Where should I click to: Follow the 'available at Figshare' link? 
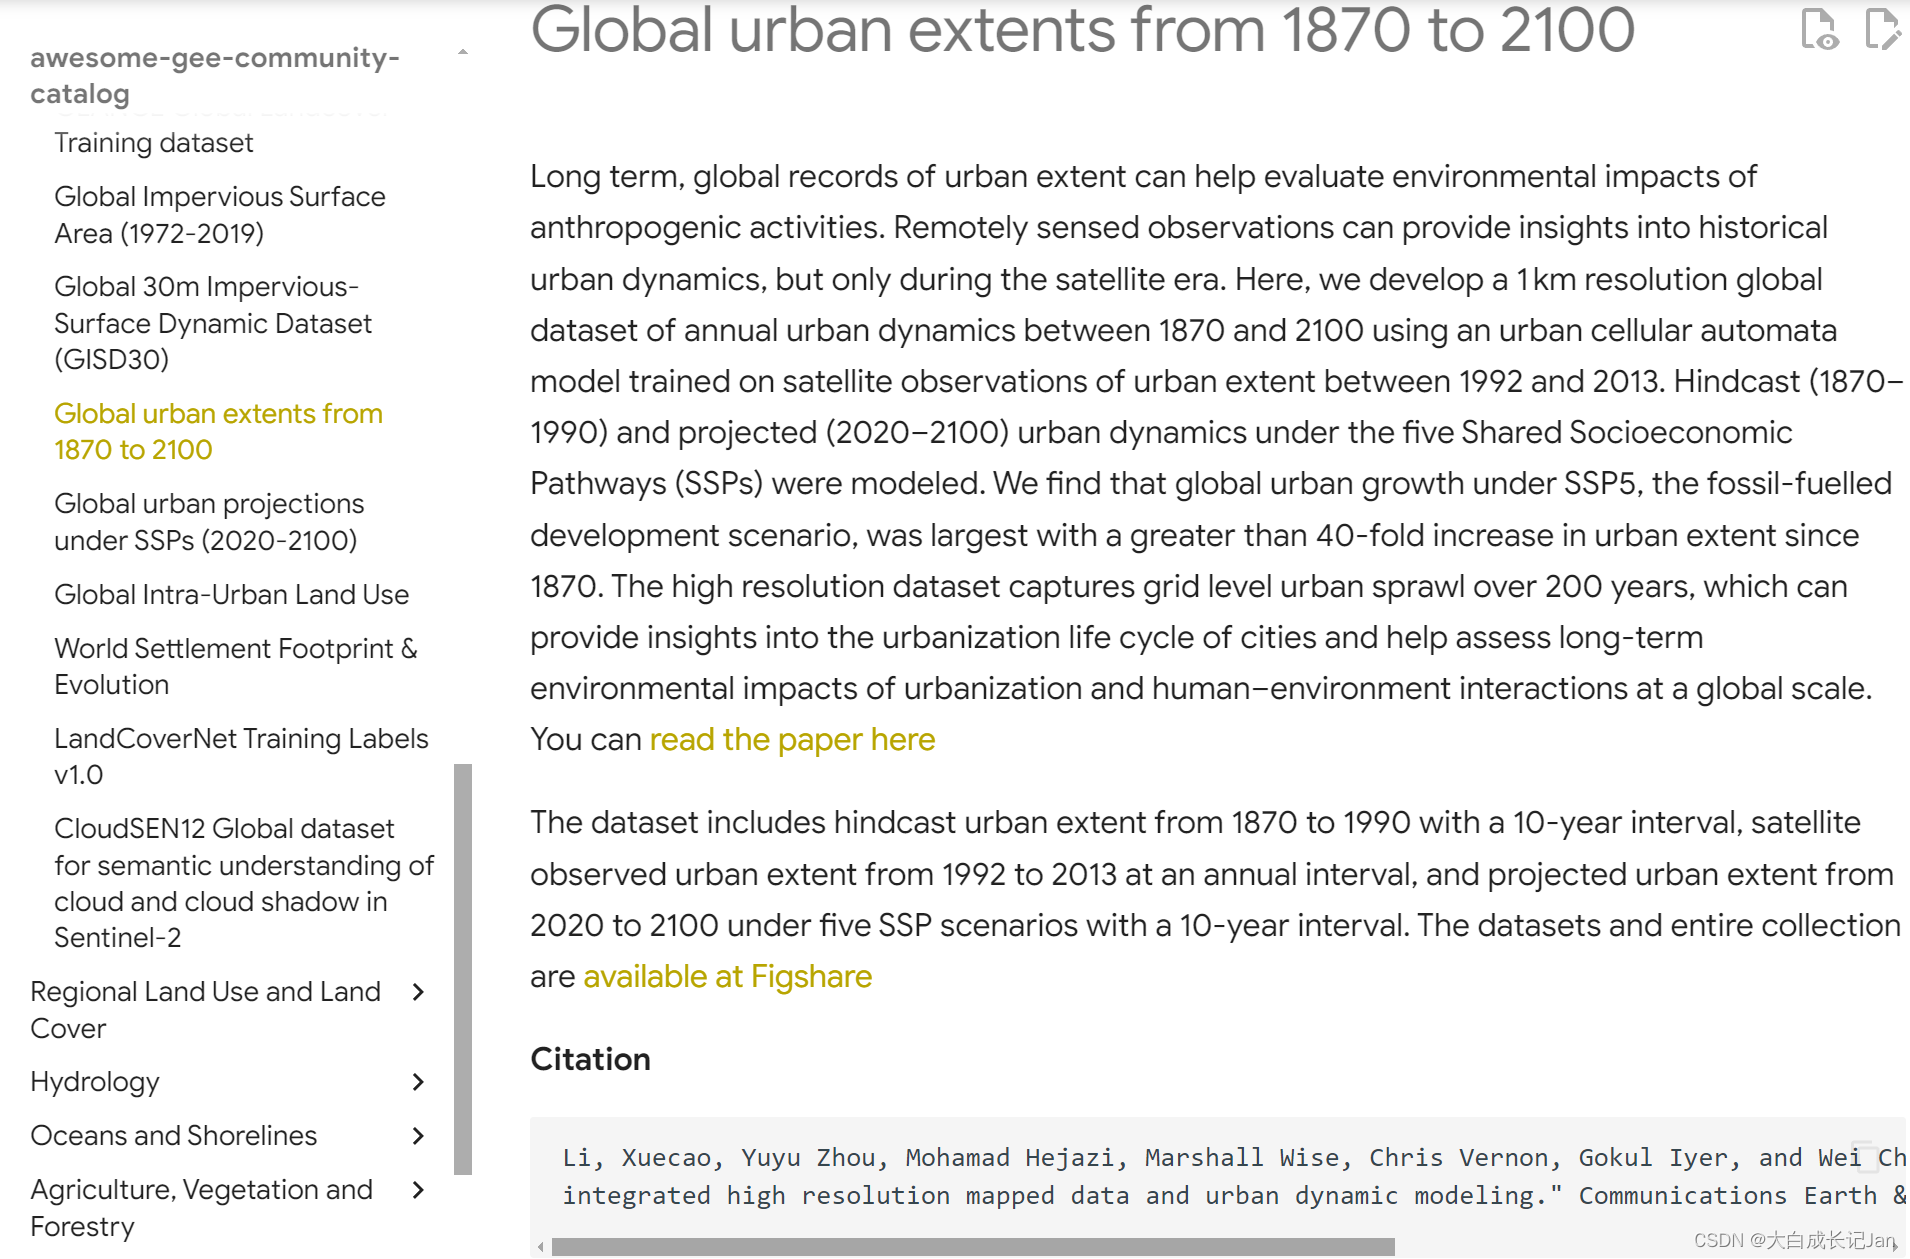(x=727, y=977)
